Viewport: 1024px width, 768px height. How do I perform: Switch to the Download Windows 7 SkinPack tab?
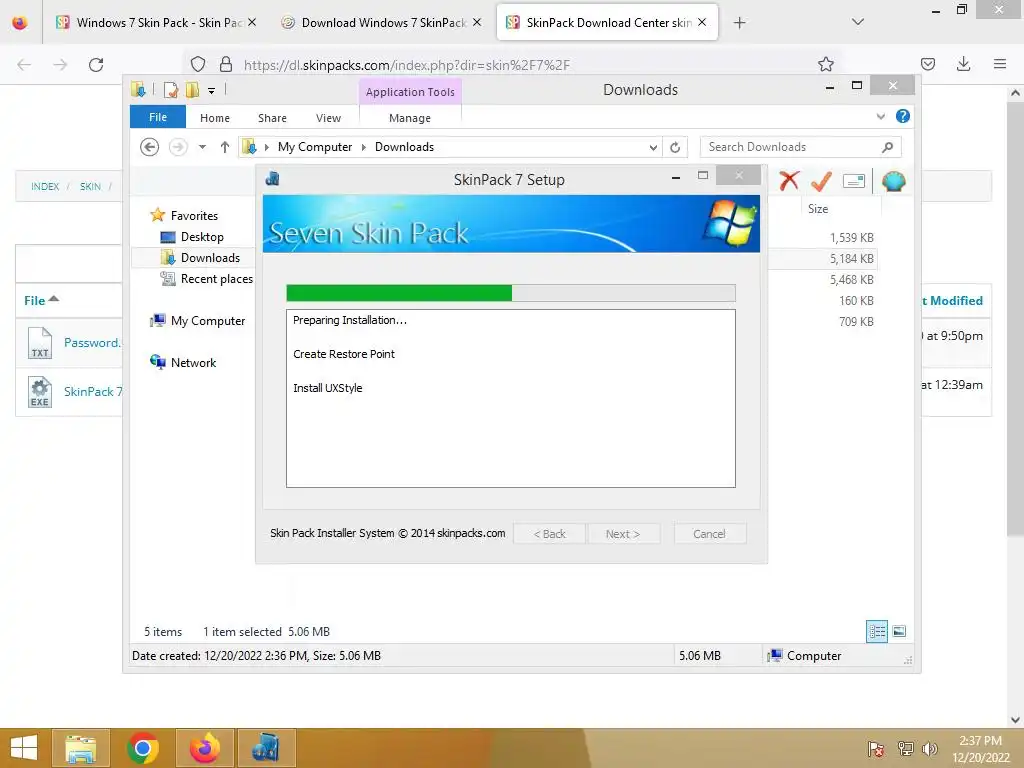[381, 23]
